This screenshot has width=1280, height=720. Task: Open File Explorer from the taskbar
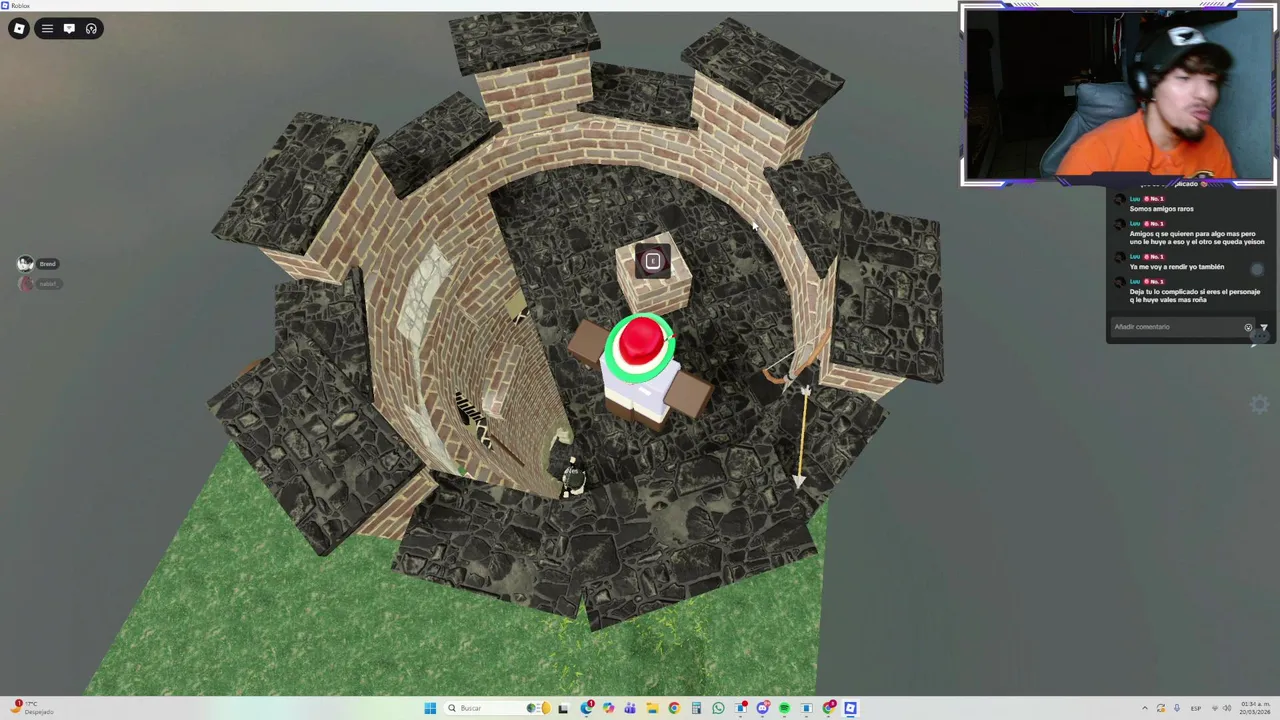point(652,708)
